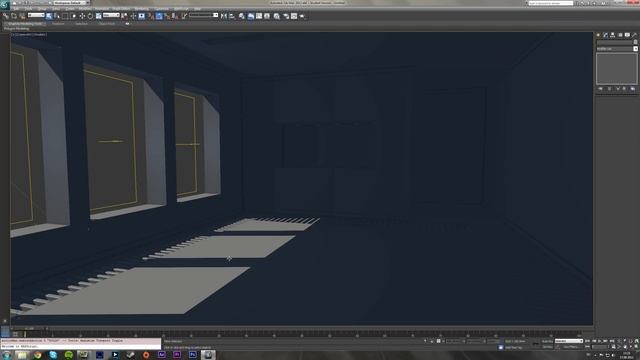Click the time slider handle
Screen dimensions: 640x360
pyautogui.click(x=29, y=328)
